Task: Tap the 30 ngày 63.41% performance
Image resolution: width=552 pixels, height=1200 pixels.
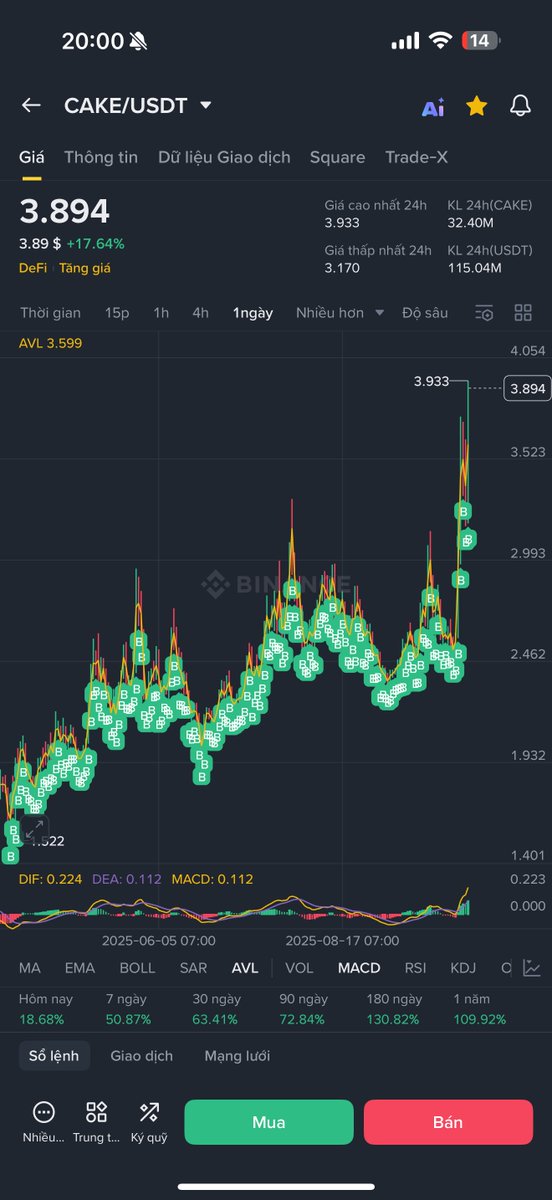Action: point(215,1009)
